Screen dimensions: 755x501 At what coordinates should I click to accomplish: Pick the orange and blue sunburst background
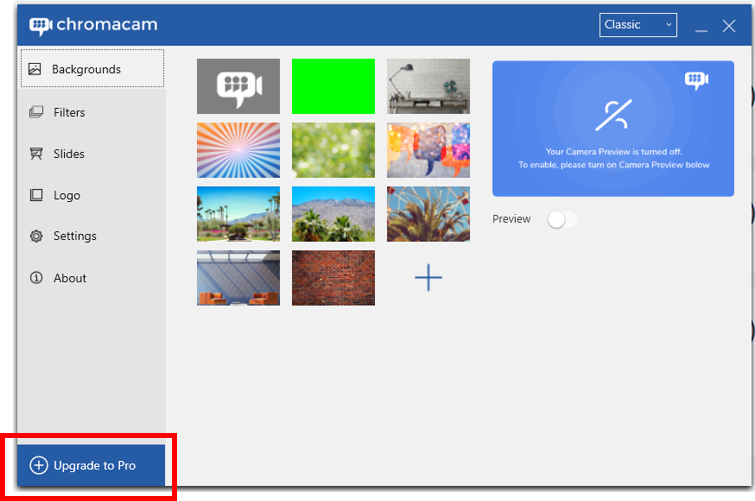coord(238,150)
